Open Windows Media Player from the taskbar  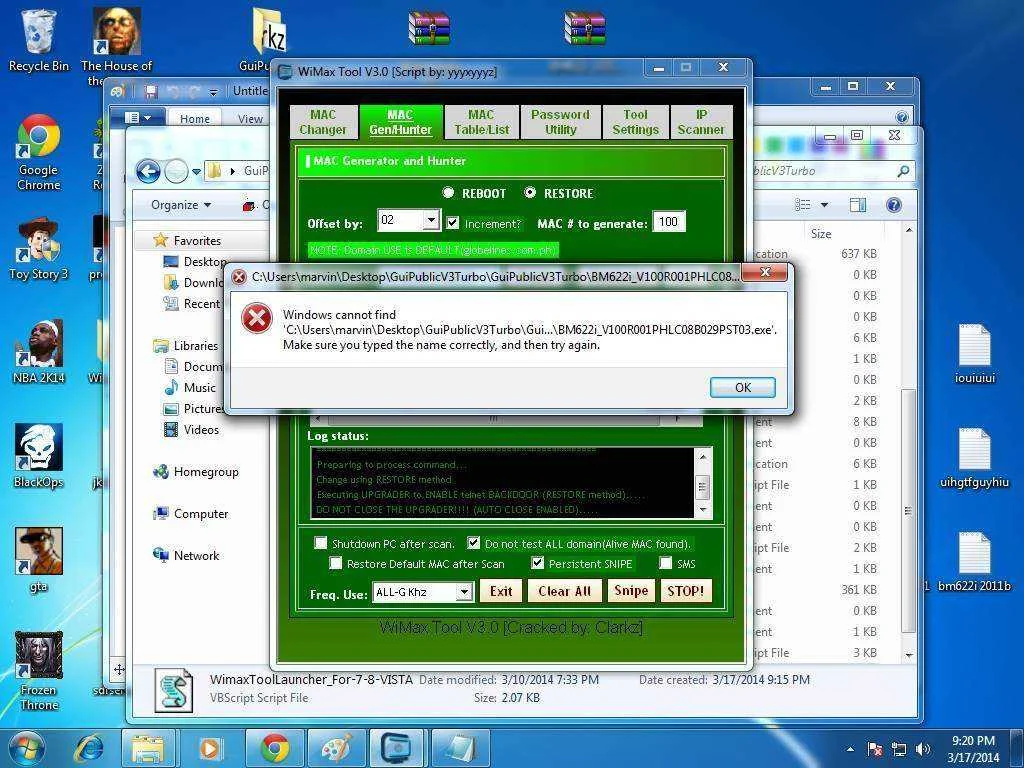pos(210,748)
